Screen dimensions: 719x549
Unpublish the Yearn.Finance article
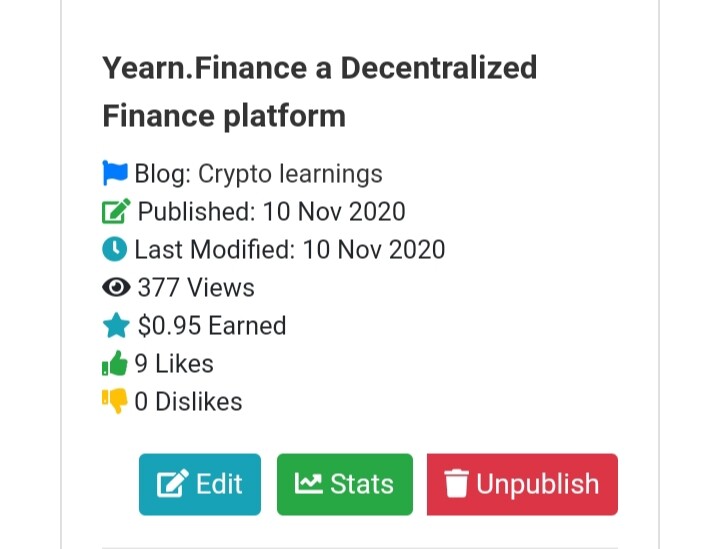click(522, 484)
